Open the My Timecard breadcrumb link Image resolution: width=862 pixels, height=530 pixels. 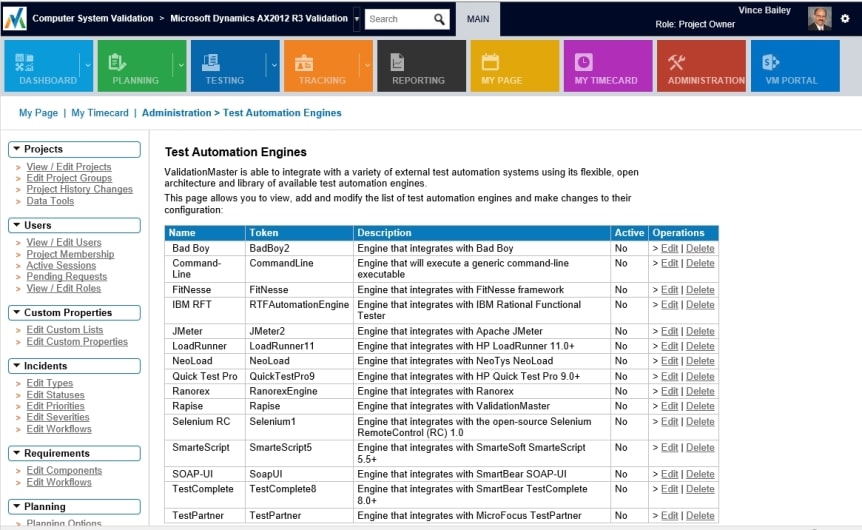click(100, 113)
